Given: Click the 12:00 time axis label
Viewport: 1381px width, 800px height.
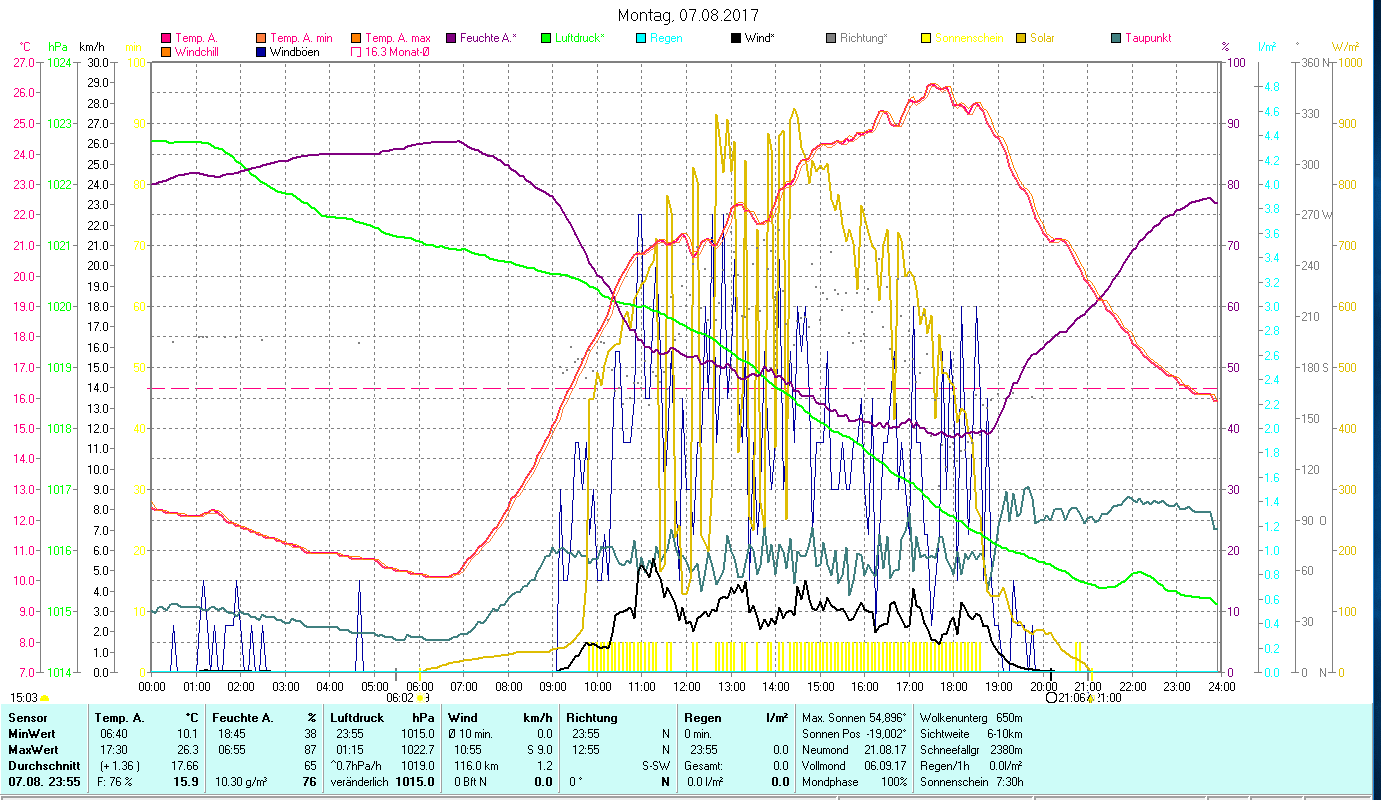Looking at the screenshot, I should tap(687, 686).
